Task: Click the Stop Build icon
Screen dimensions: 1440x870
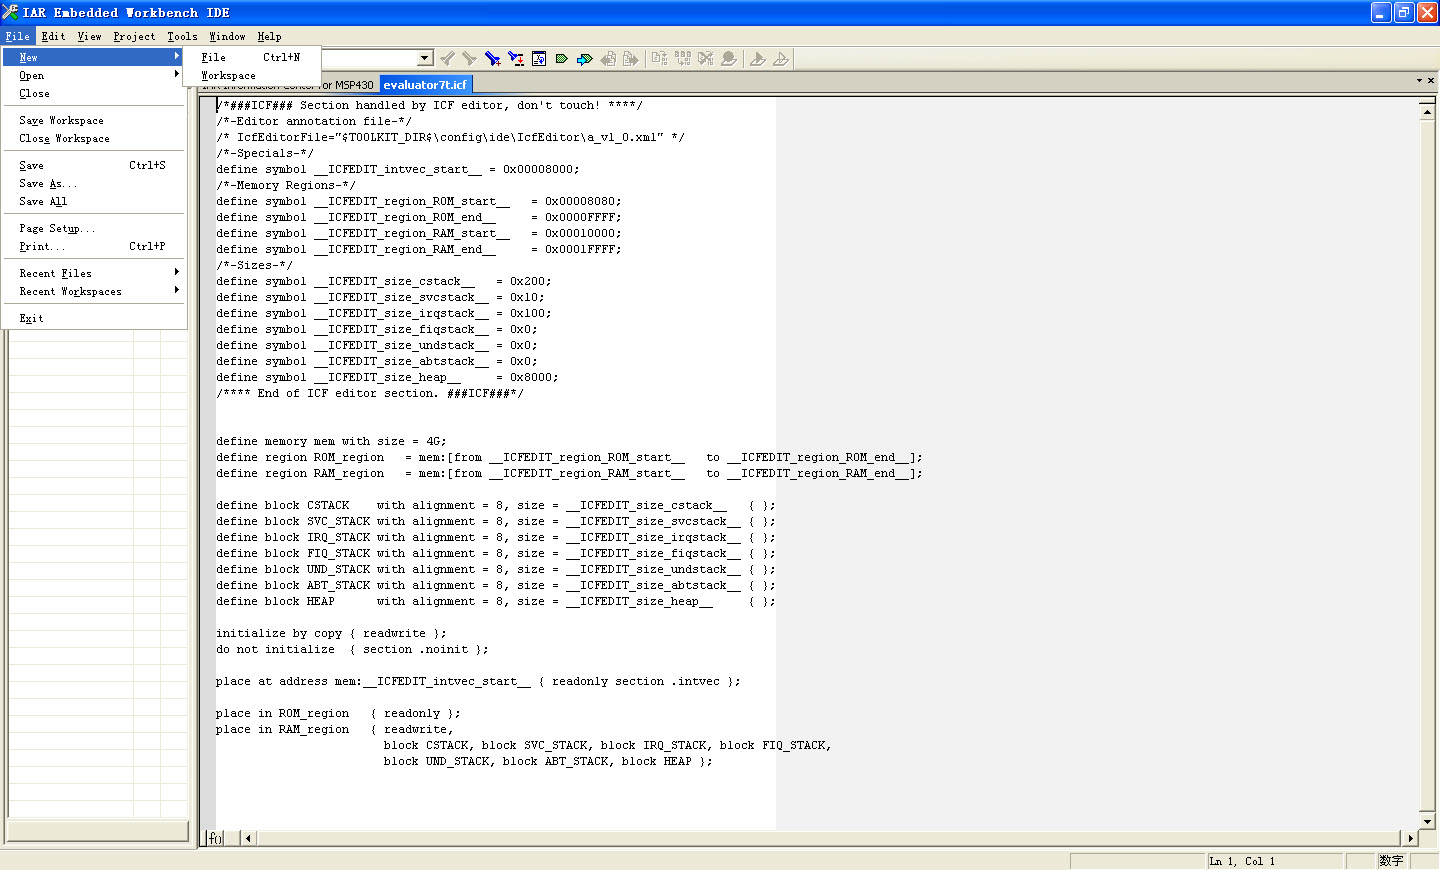Action: pos(706,59)
